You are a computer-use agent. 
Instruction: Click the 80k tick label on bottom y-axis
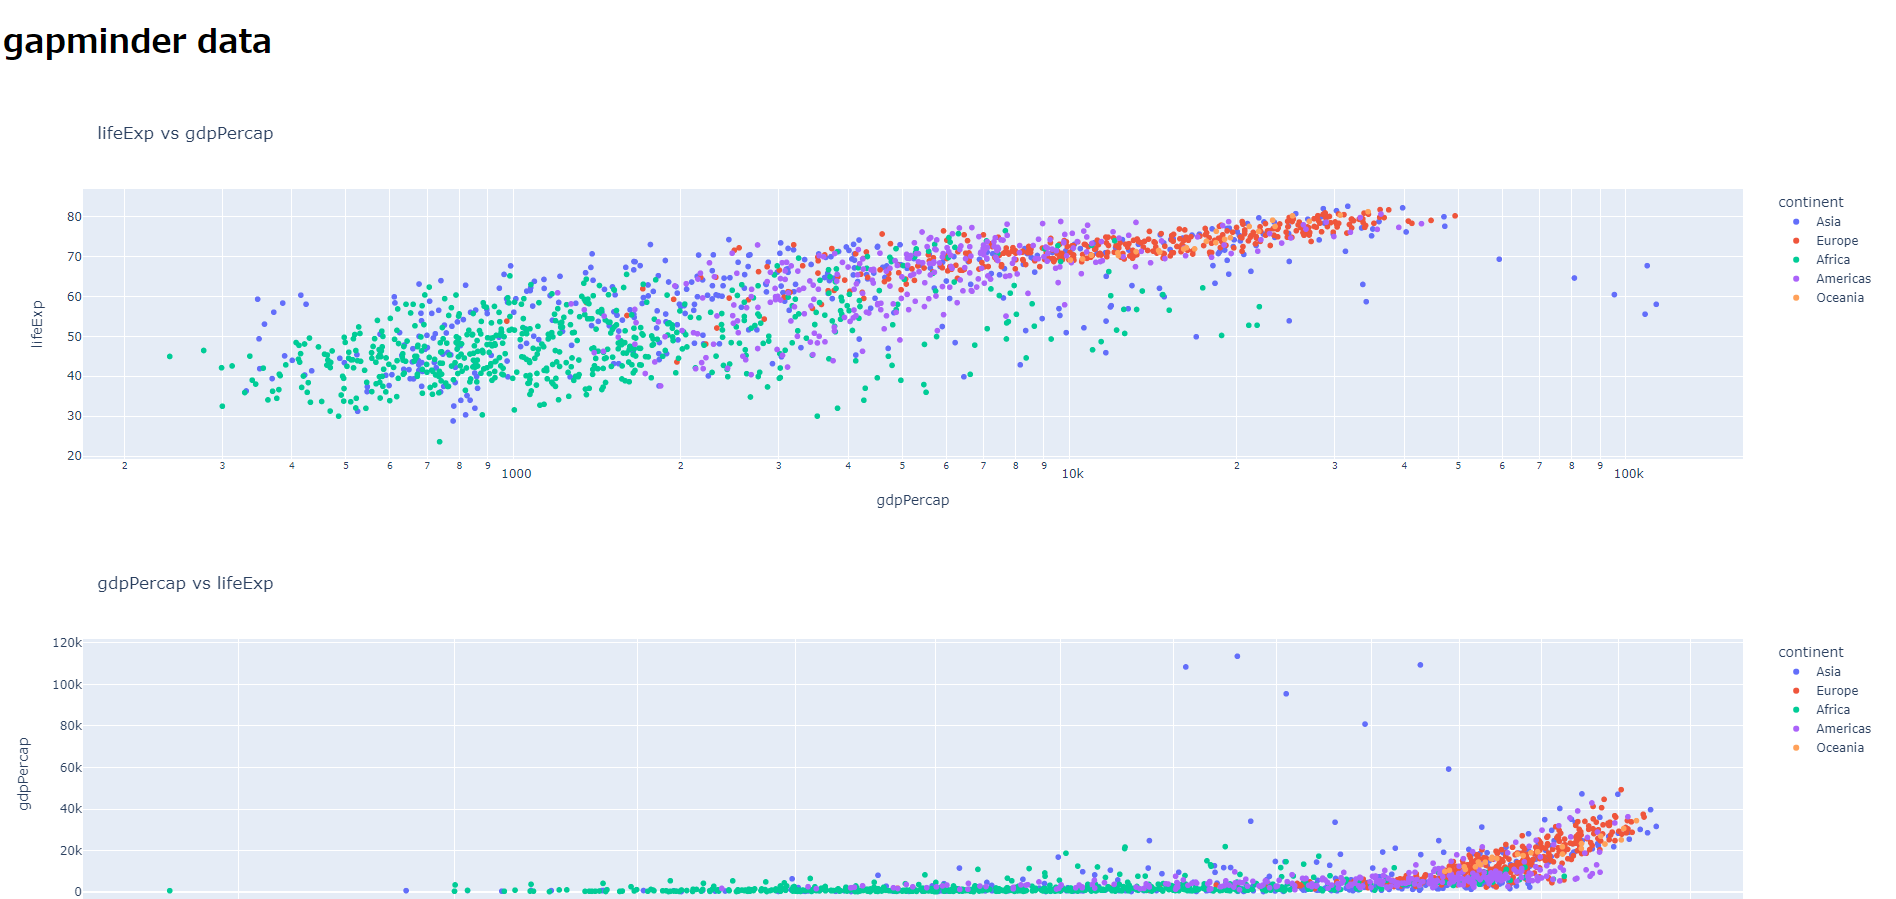pos(71,726)
